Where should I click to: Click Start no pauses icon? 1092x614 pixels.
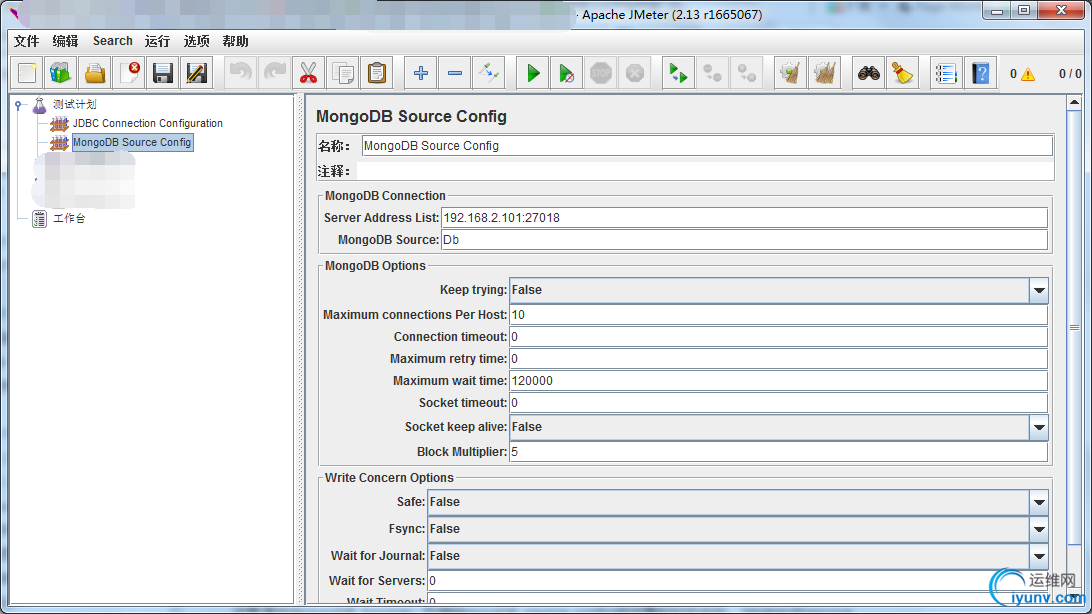[567, 73]
